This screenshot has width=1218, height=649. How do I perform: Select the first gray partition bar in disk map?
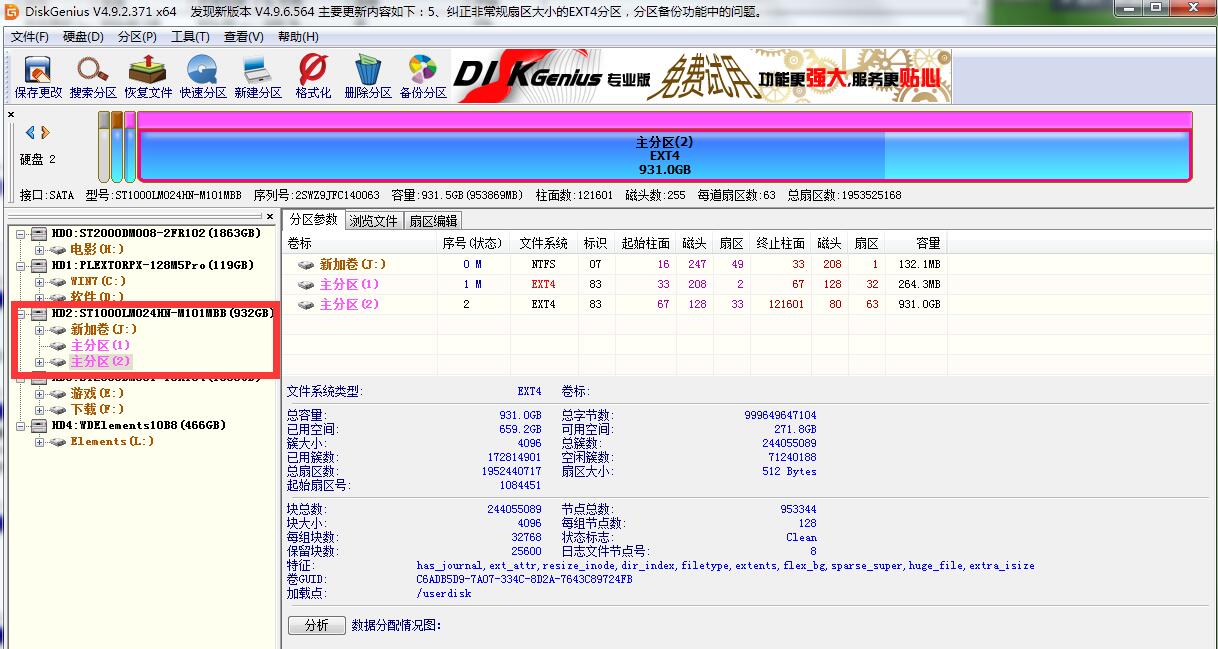pyautogui.click(x=103, y=146)
